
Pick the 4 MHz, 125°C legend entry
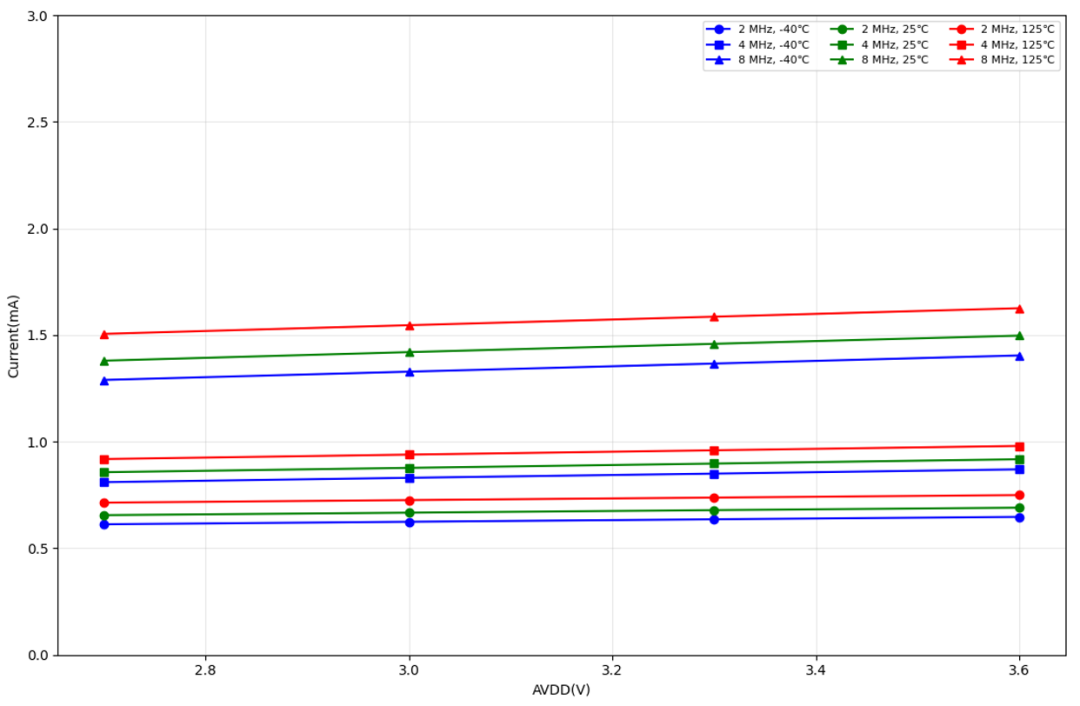[1002, 45]
